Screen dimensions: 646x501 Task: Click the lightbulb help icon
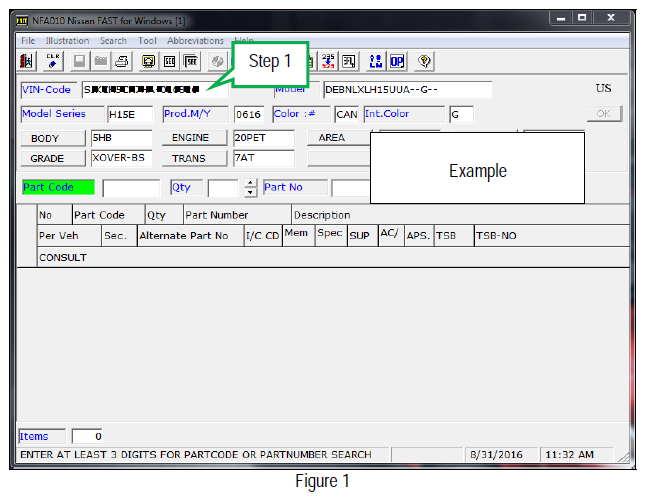coord(424,61)
